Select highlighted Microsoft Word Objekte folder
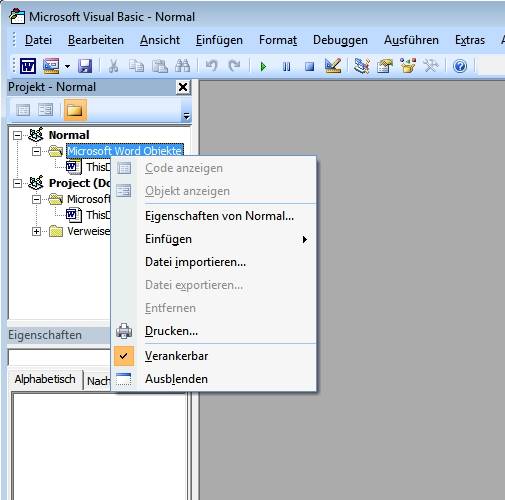This screenshot has width=505, height=500. 125,151
